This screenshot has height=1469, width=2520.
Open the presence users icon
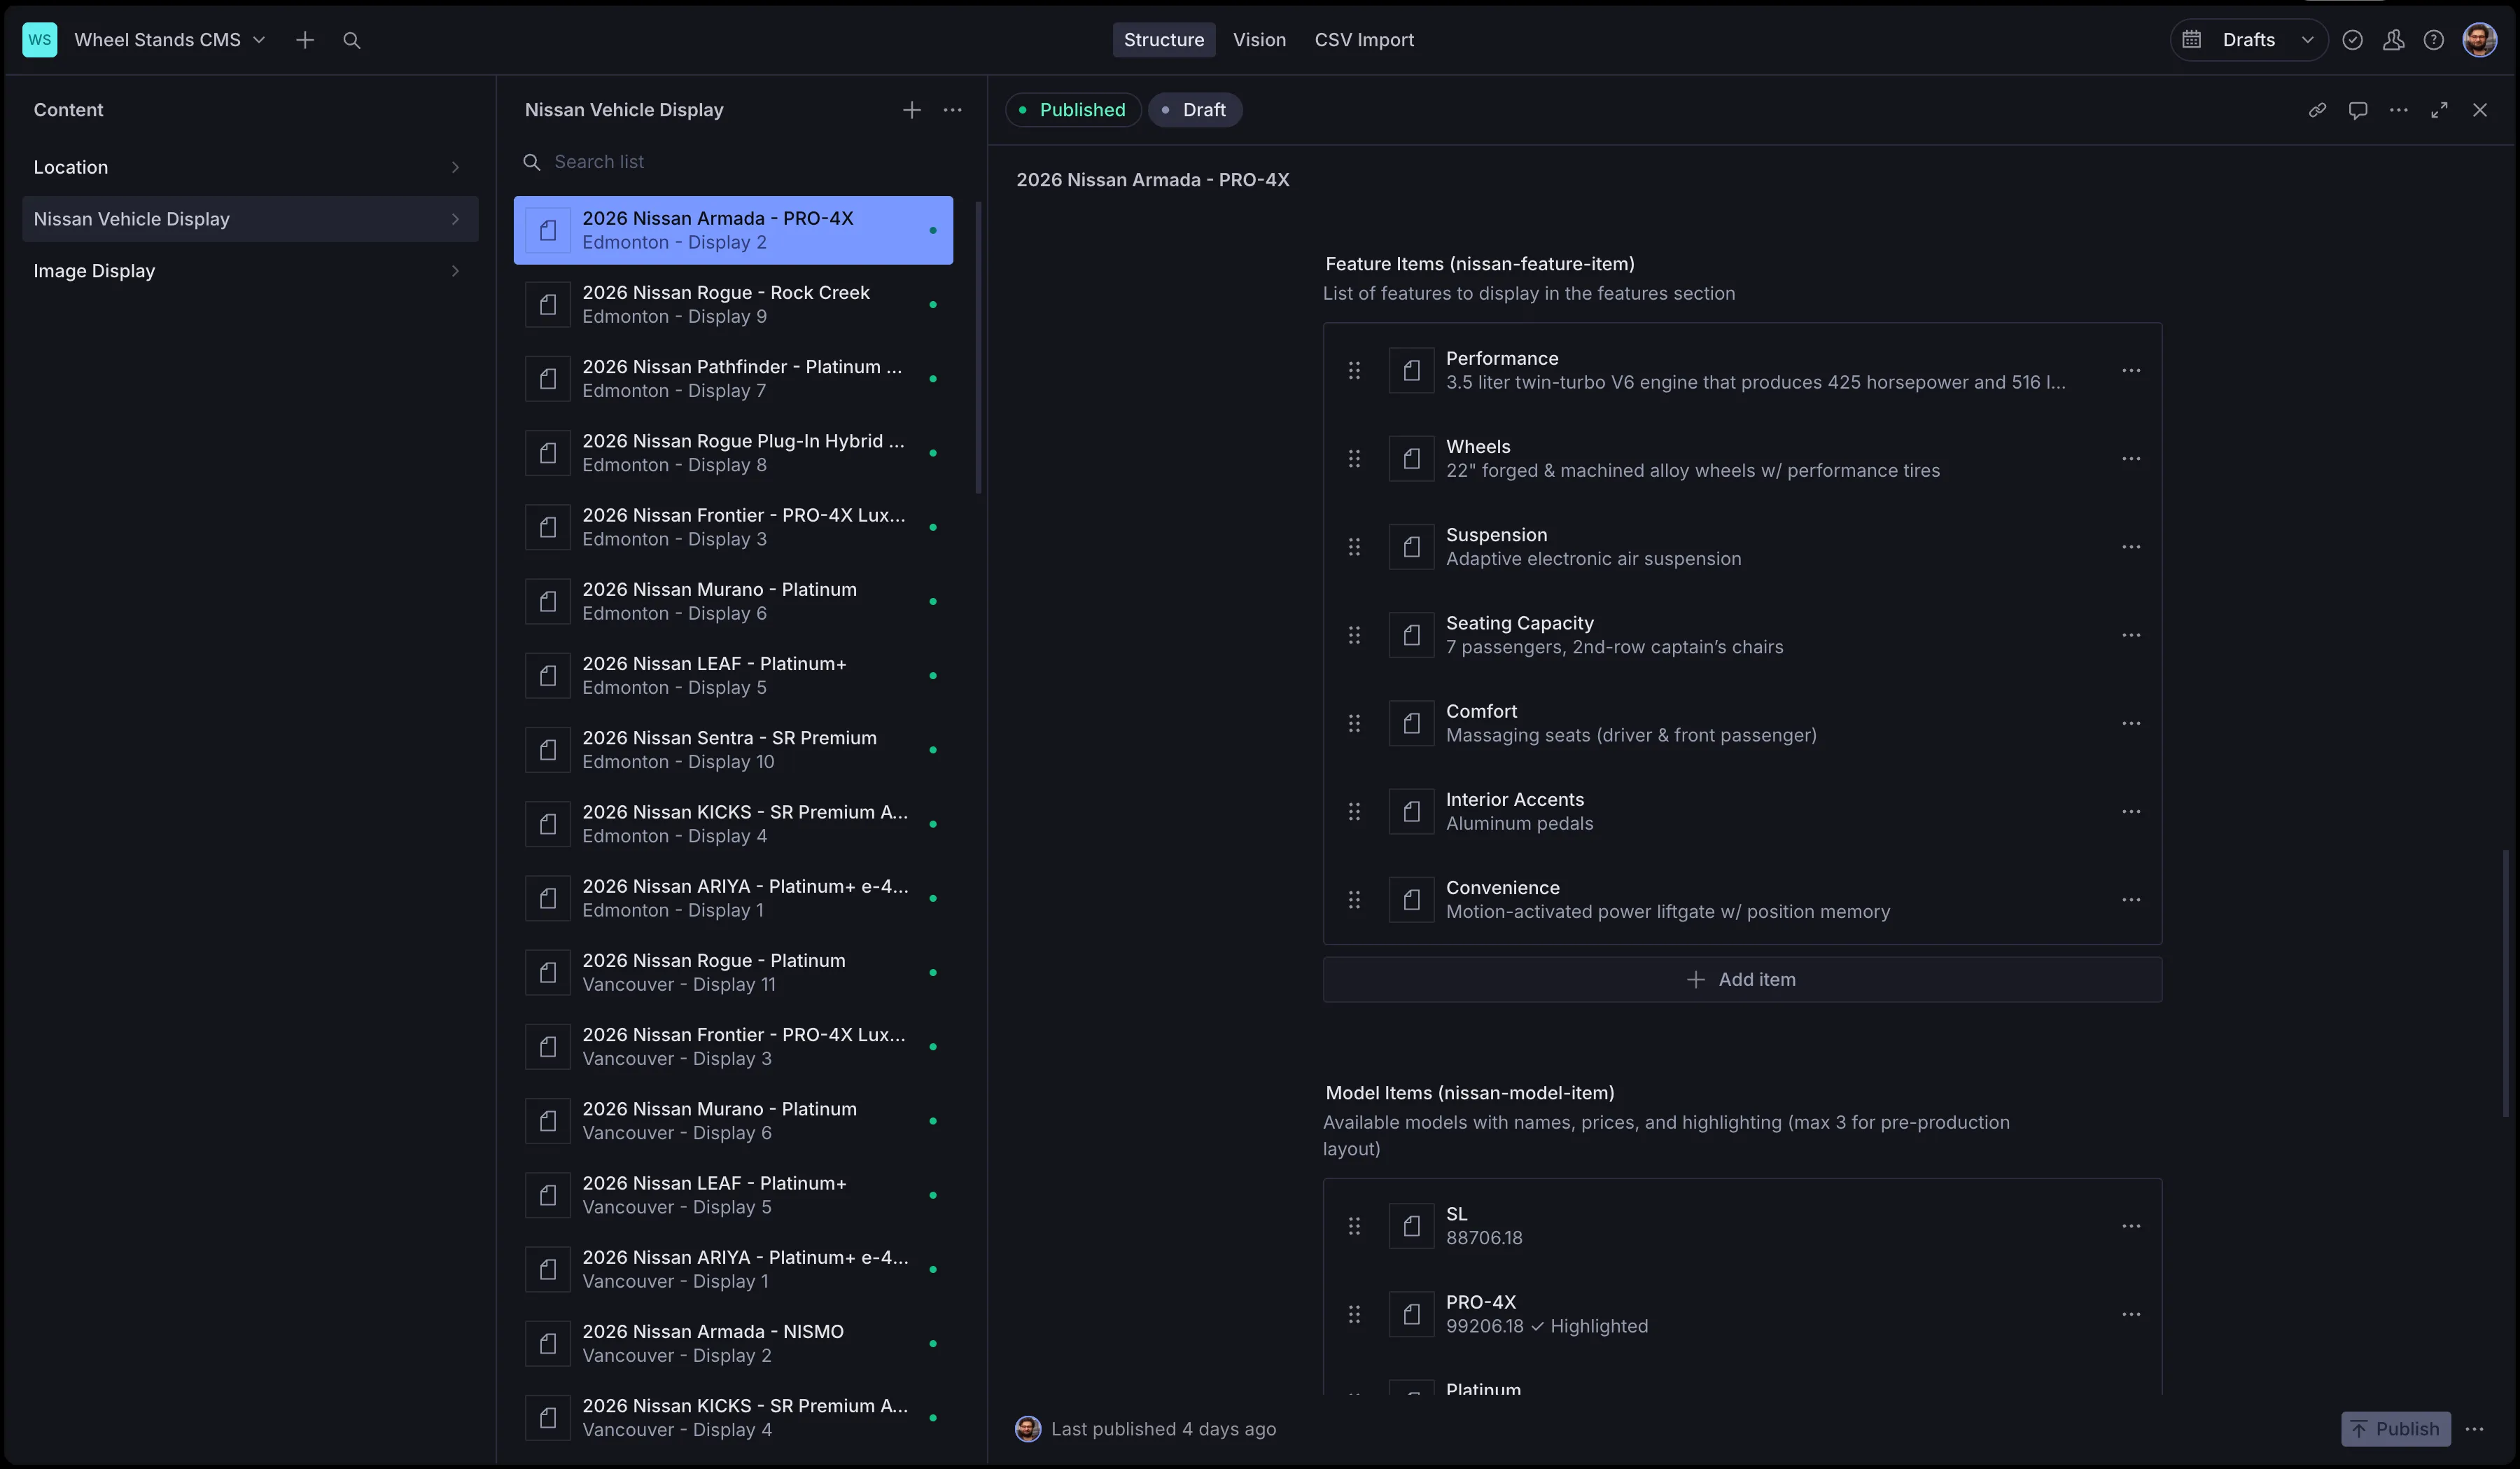[x=2393, y=40]
